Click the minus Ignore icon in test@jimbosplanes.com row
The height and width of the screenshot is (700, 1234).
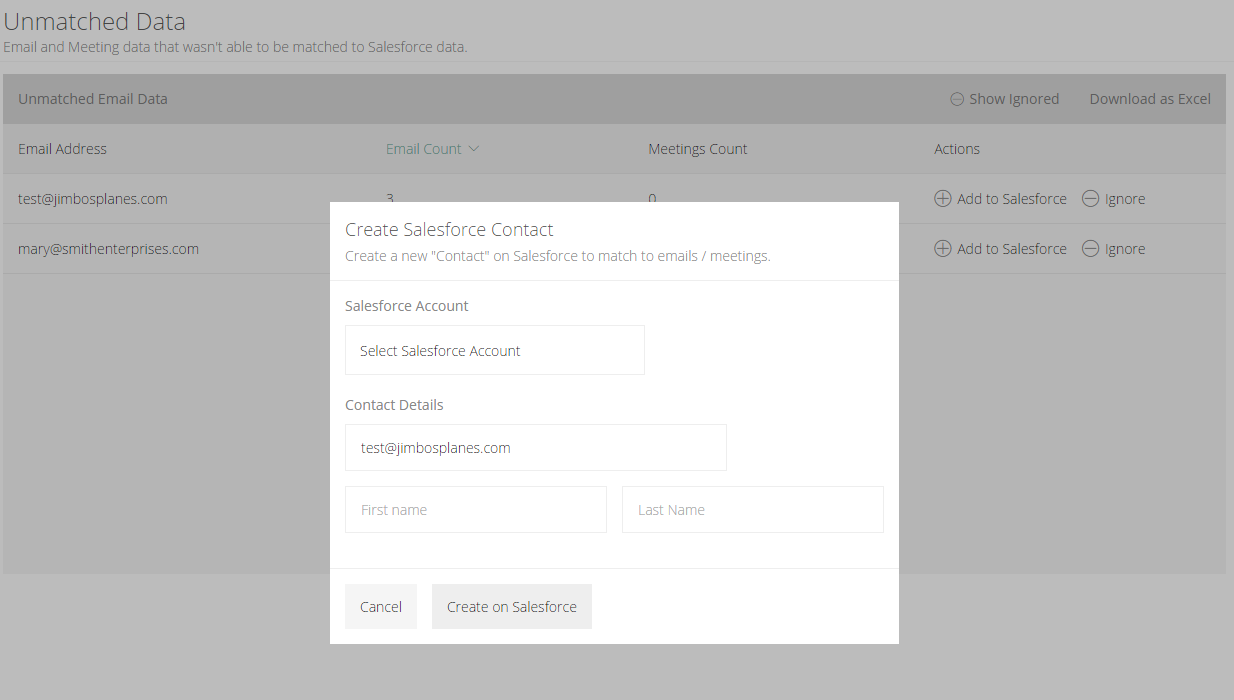[1090, 199]
